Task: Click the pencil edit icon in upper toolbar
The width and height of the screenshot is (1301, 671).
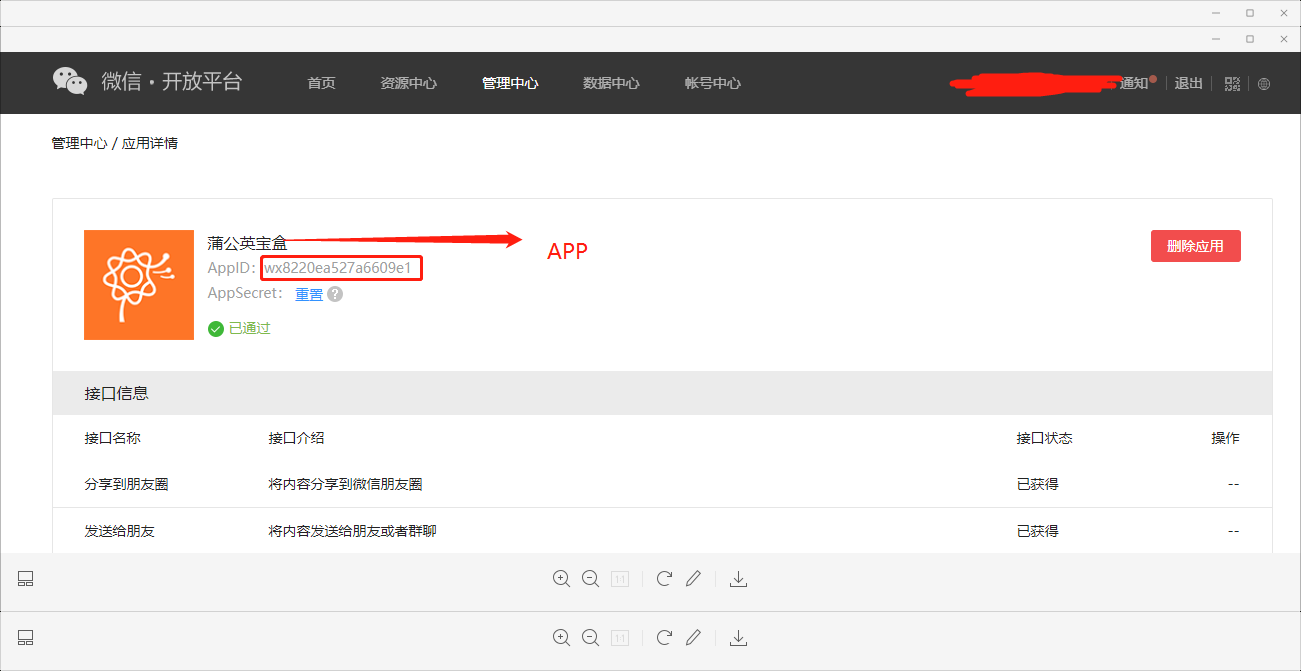Action: pos(693,579)
